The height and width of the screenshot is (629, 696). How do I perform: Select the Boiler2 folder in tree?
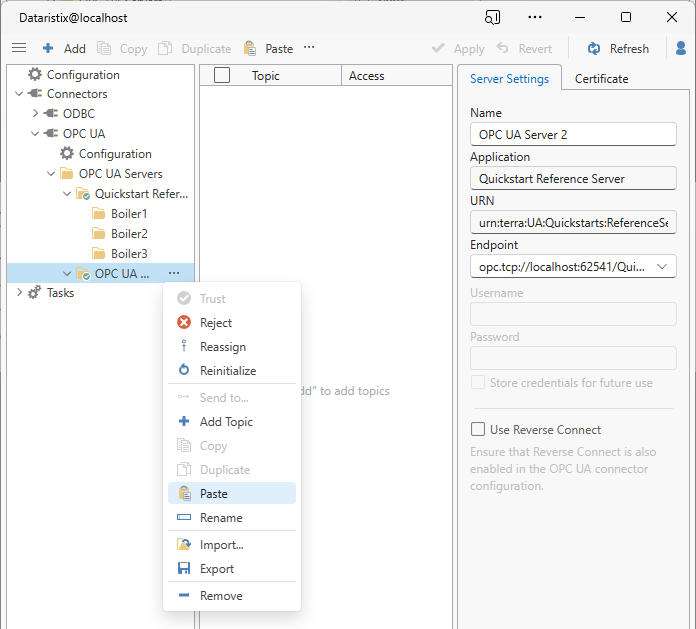pos(128,234)
